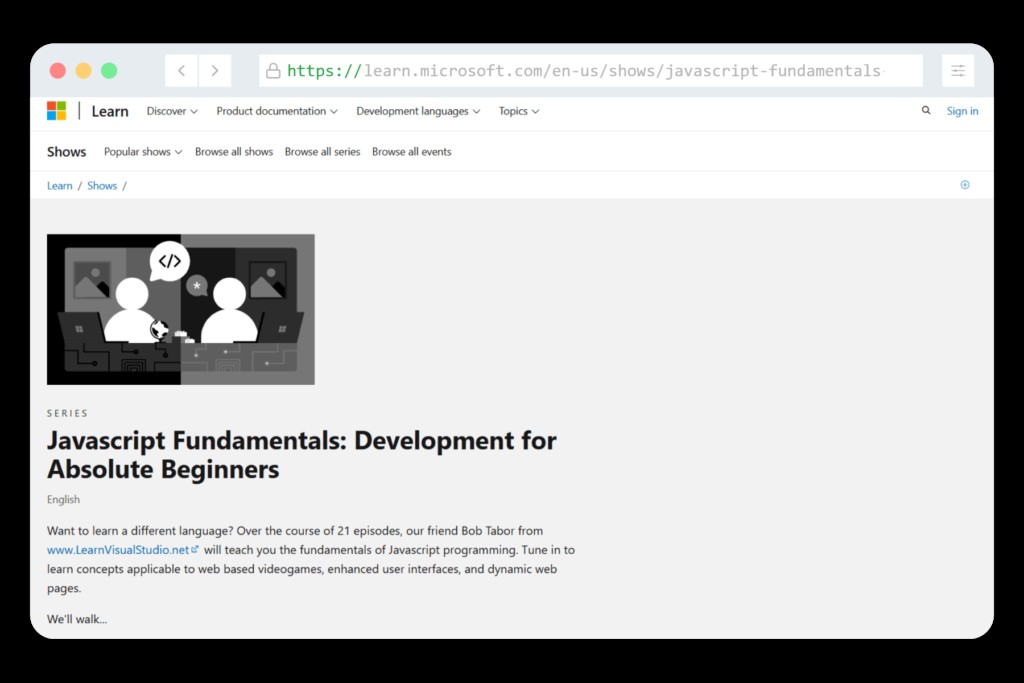This screenshot has width=1024, height=683.
Task: Open the Popular shows dropdown
Action: click(x=143, y=151)
